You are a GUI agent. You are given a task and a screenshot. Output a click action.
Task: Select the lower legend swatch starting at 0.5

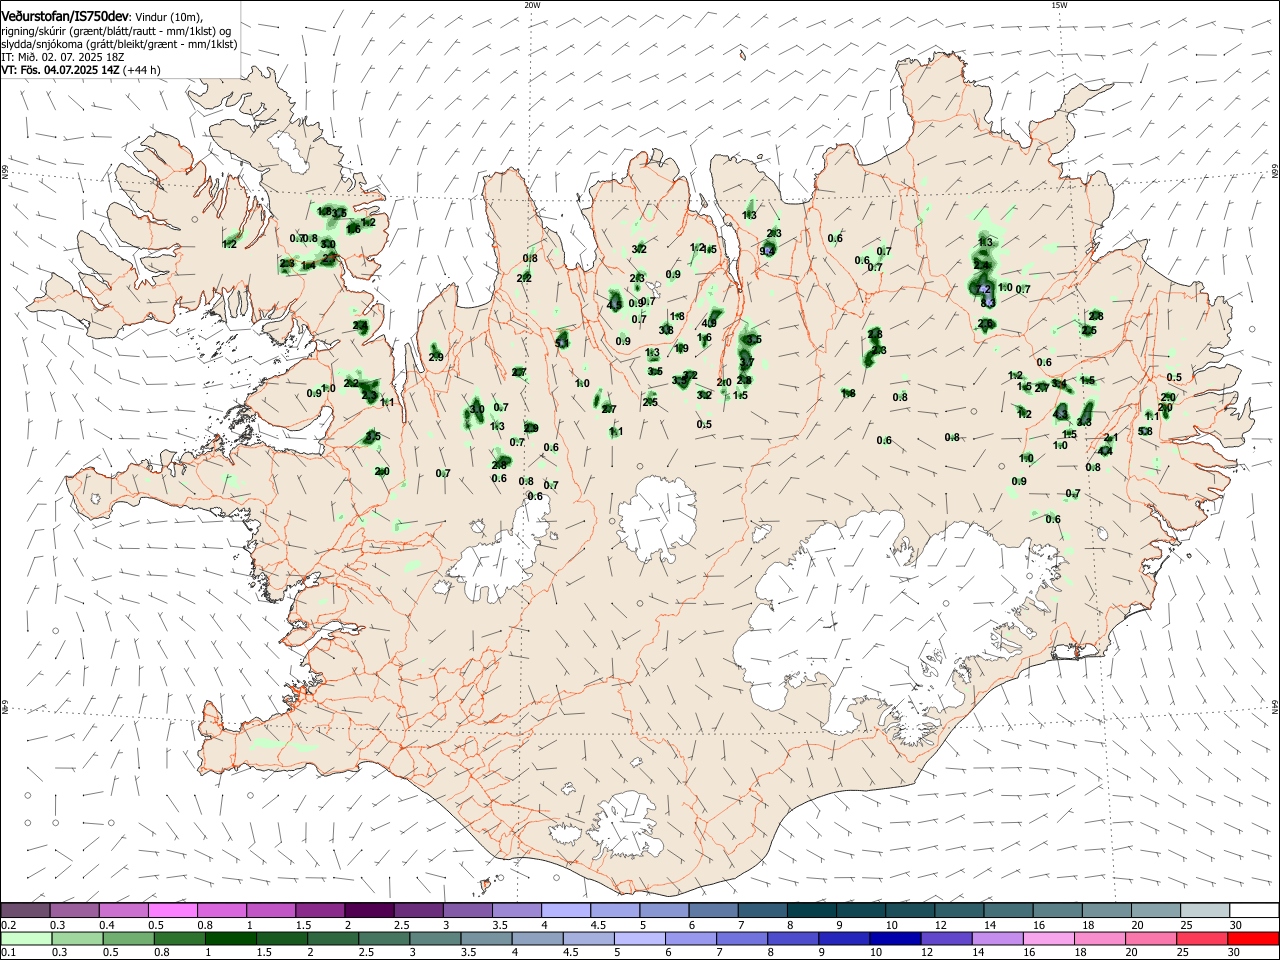pos(130,939)
